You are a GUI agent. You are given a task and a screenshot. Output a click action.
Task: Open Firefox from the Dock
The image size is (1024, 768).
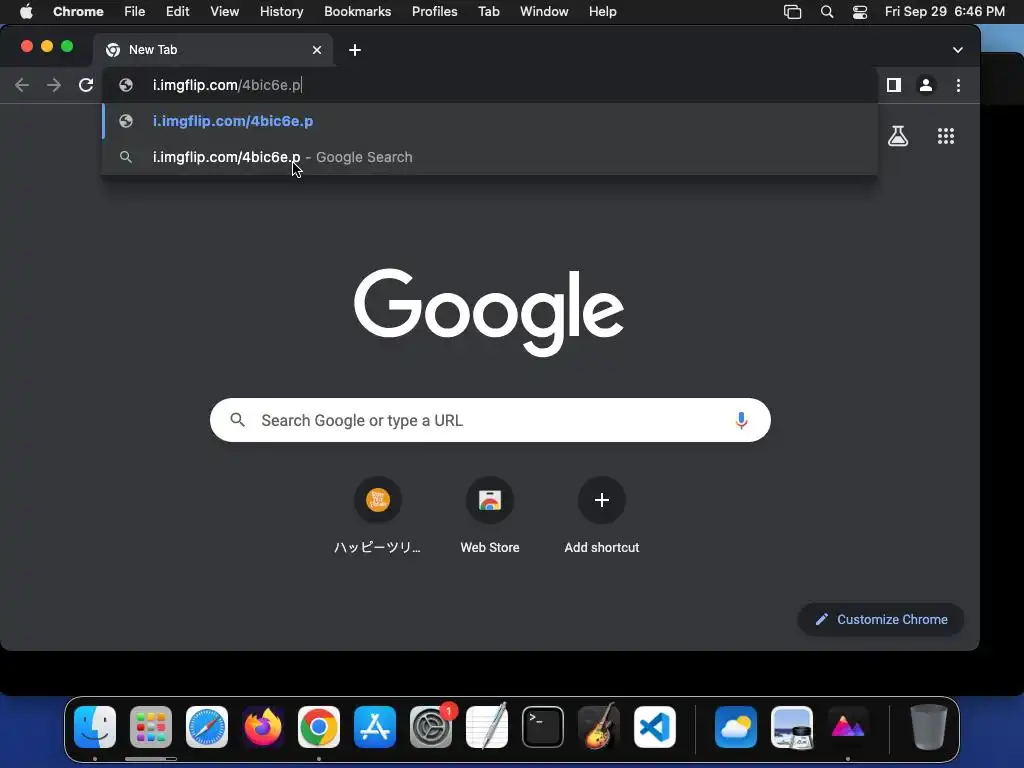click(x=263, y=727)
